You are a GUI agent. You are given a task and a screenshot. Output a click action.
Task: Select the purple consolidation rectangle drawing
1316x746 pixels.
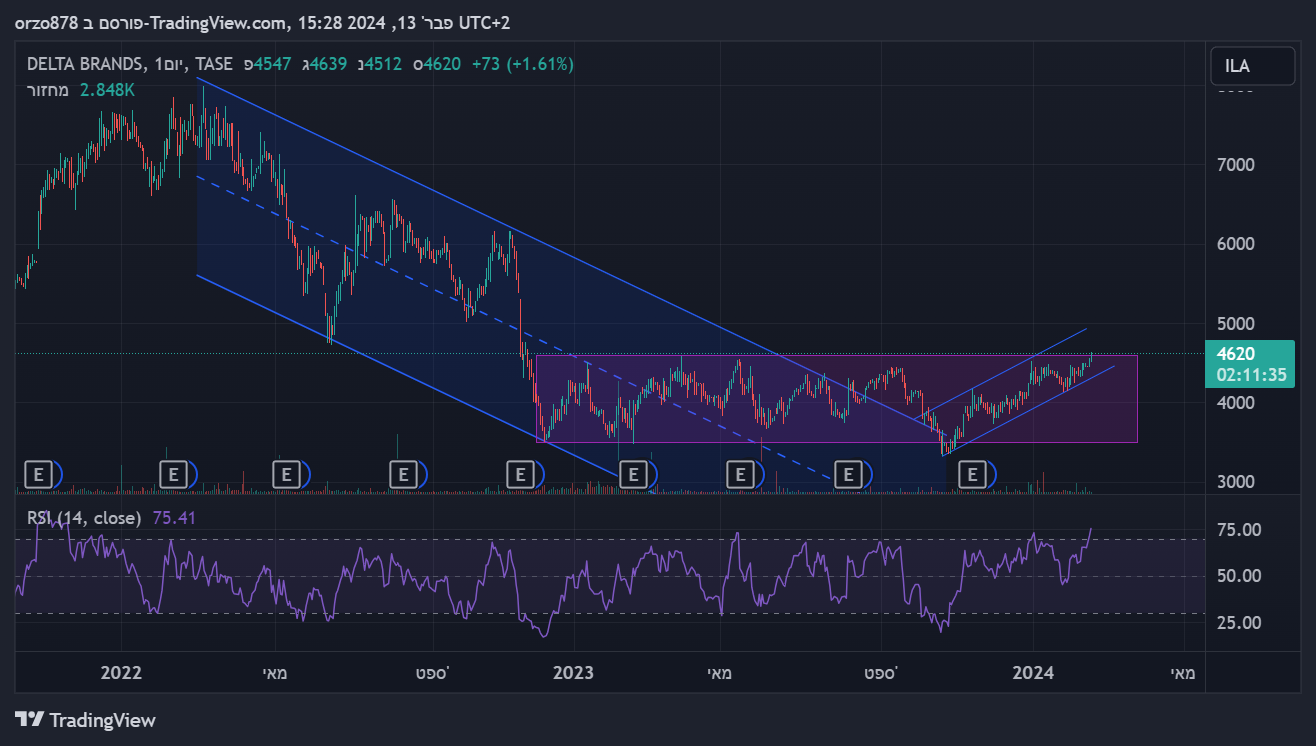coord(837,399)
